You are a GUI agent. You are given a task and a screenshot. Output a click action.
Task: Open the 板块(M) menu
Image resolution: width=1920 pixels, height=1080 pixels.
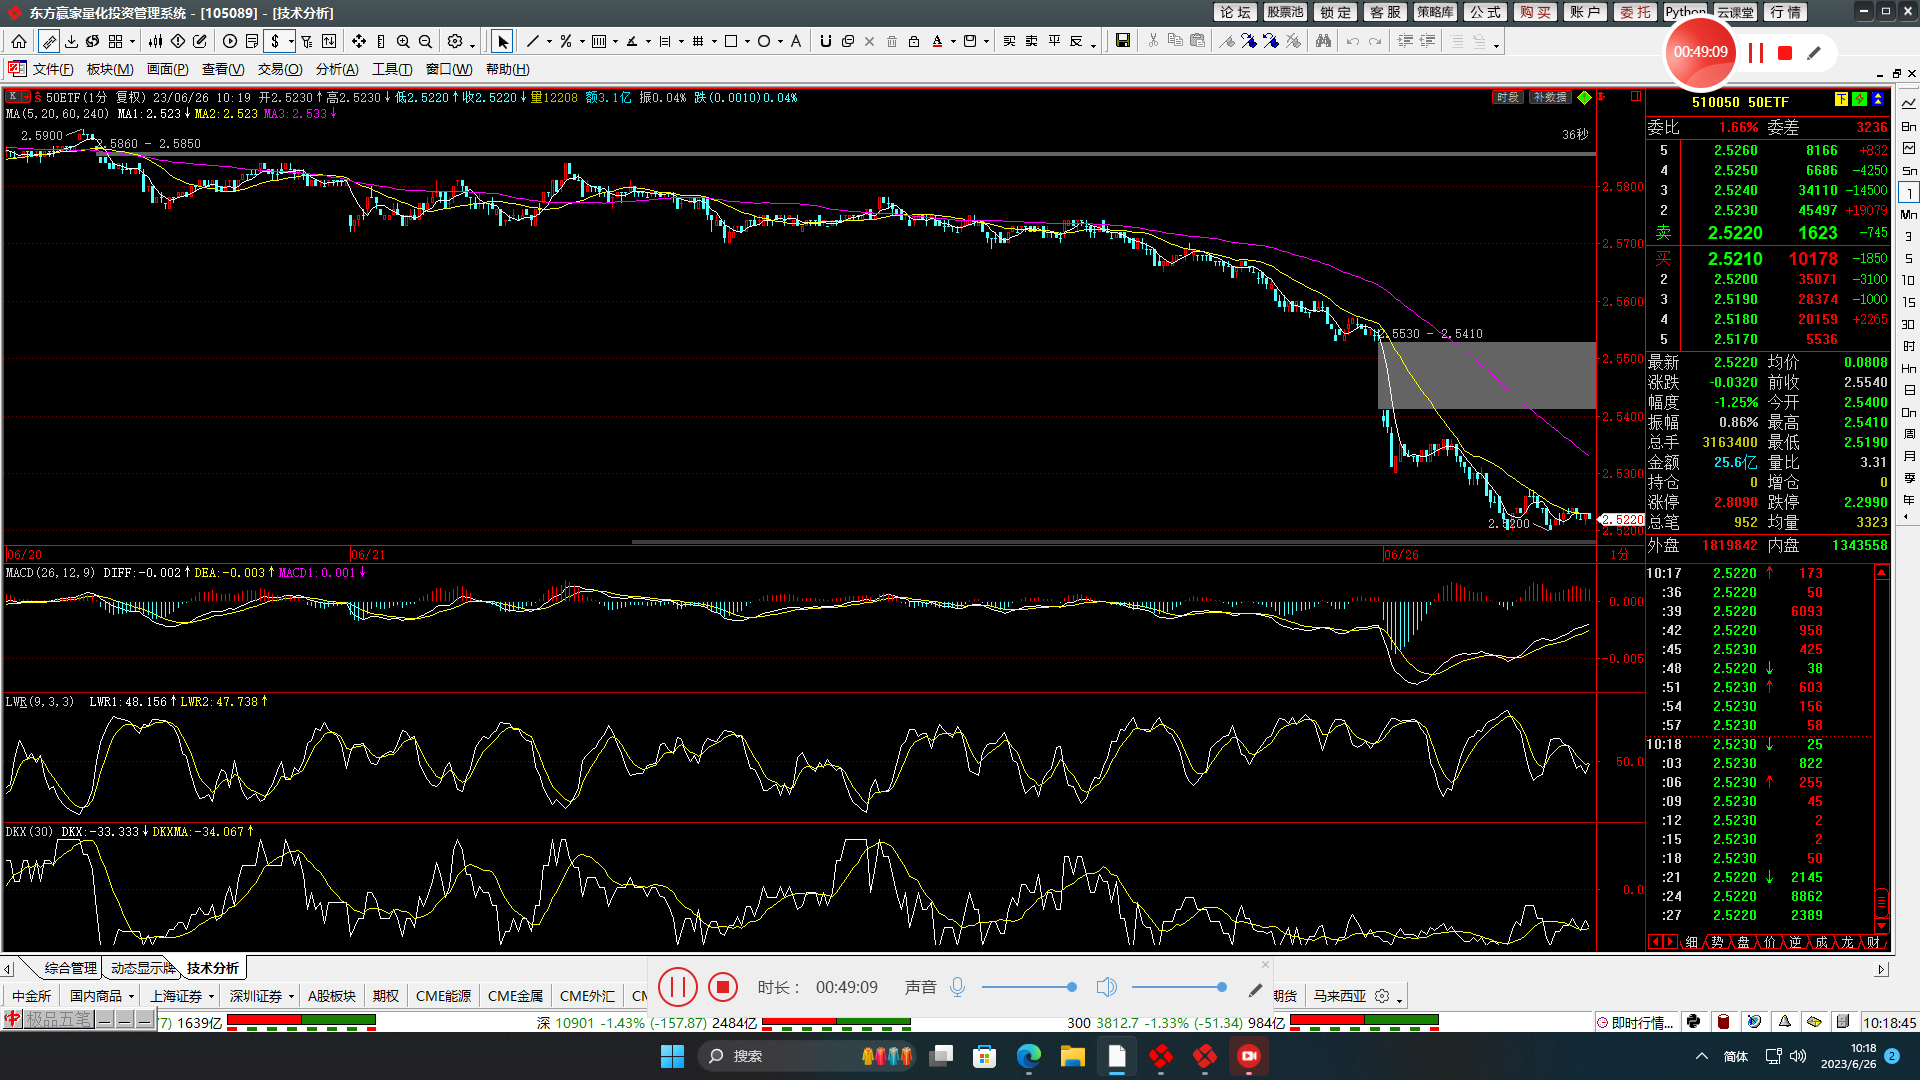(x=110, y=69)
